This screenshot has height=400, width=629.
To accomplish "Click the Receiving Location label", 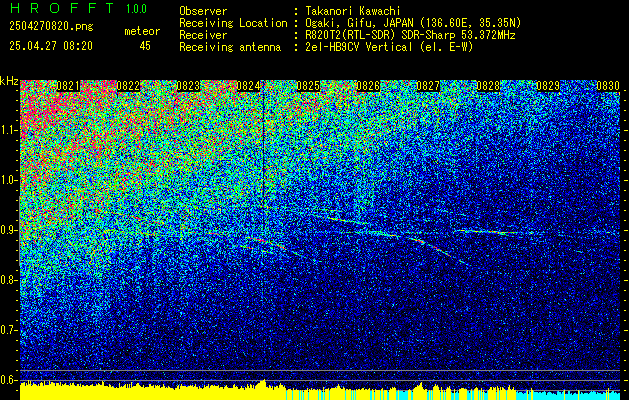I will click(233, 23).
